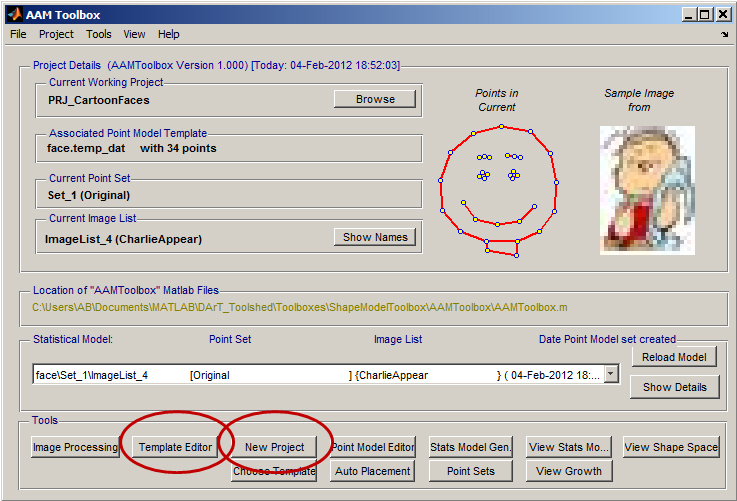
Task: Click the face point model plot
Action: click(498, 190)
